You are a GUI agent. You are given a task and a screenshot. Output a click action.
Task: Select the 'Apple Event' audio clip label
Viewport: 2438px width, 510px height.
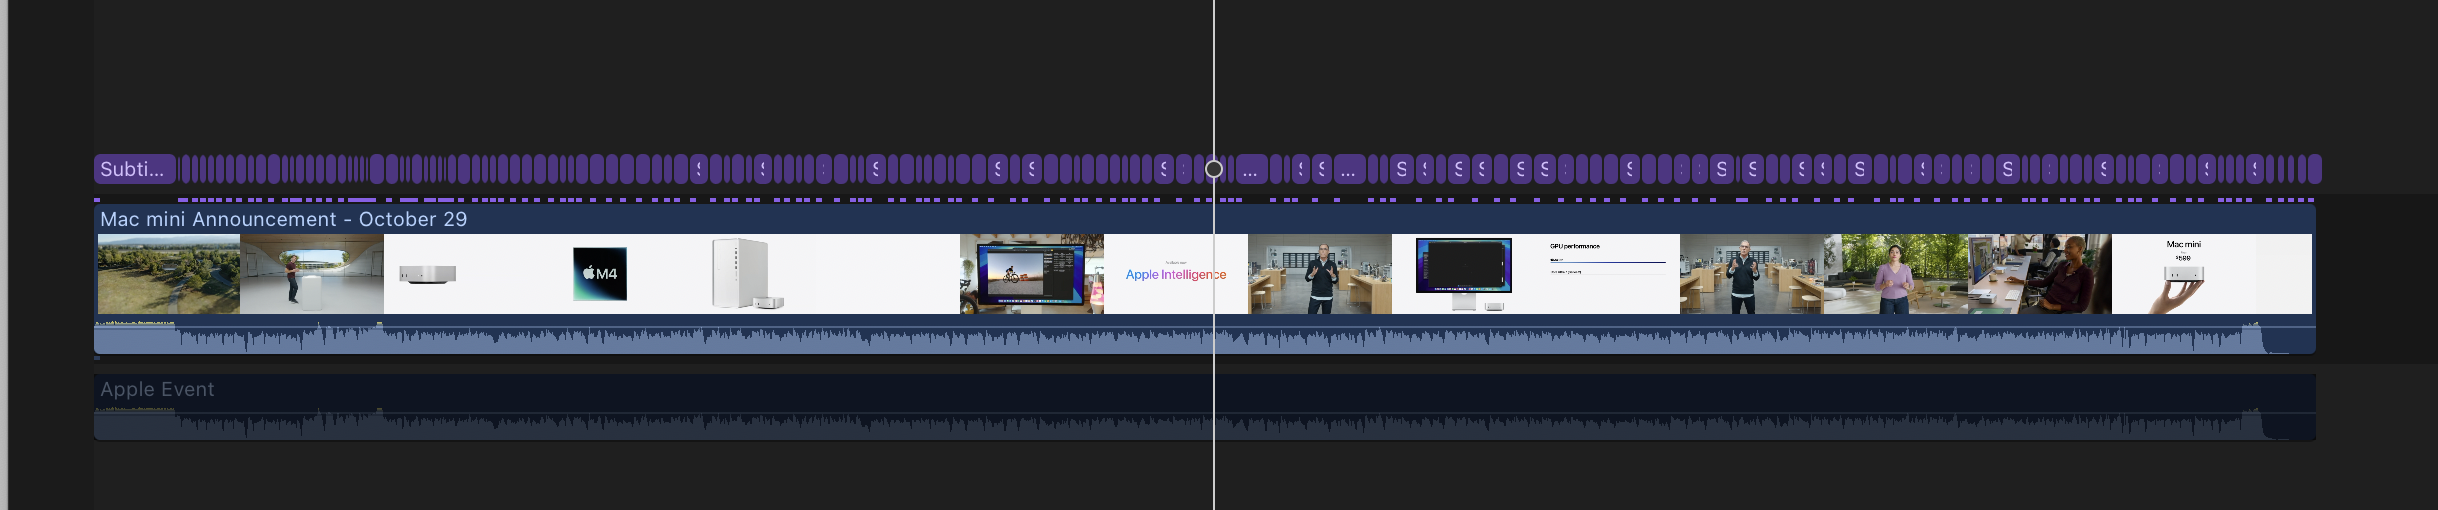tap(157, 389)
